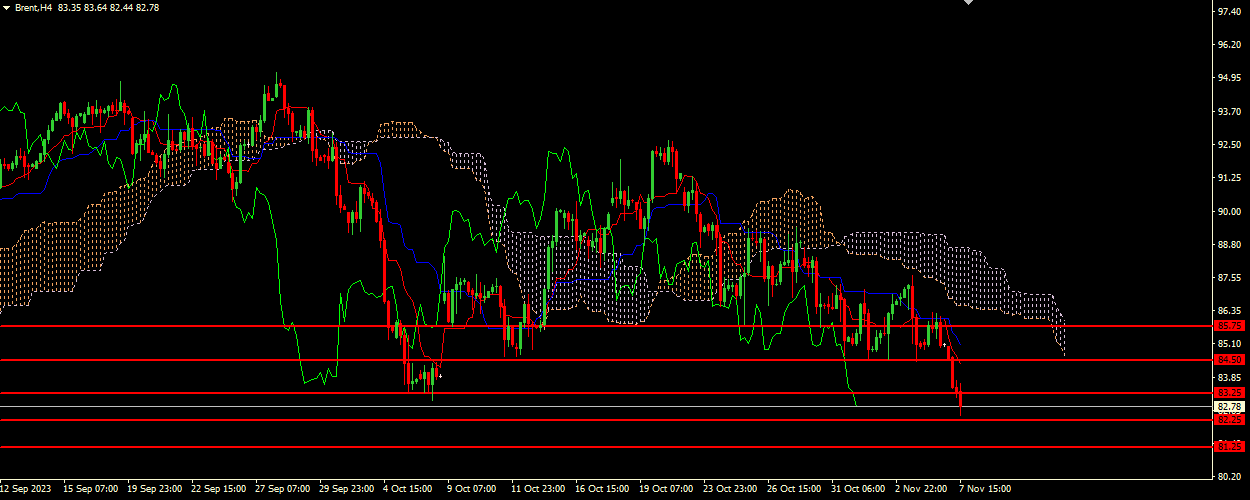The width and height of the screenshot is (1250, 500).
Task: Click the 7 Nov 15:00 time axis label
Action: pyautogui.click(x=985, y=490)
